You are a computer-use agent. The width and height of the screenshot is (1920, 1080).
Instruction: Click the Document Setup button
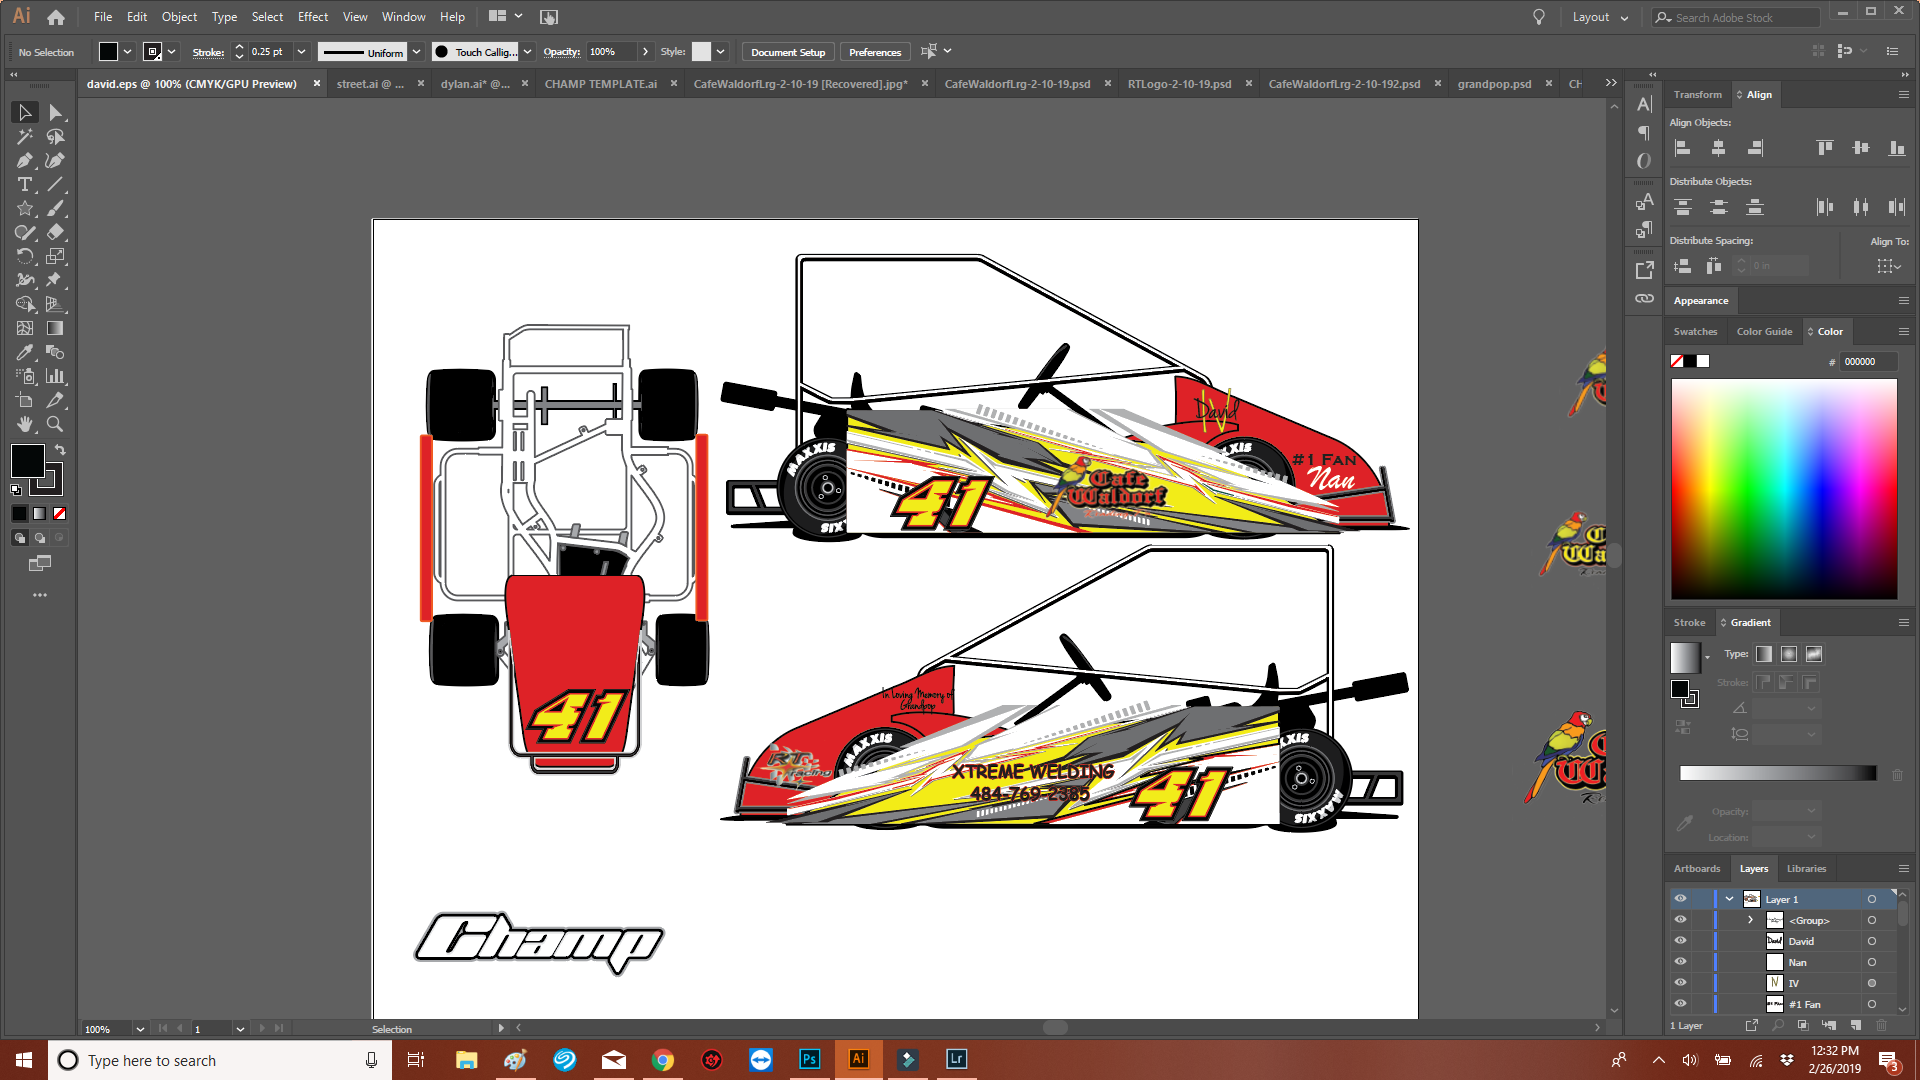coord(788,52)
